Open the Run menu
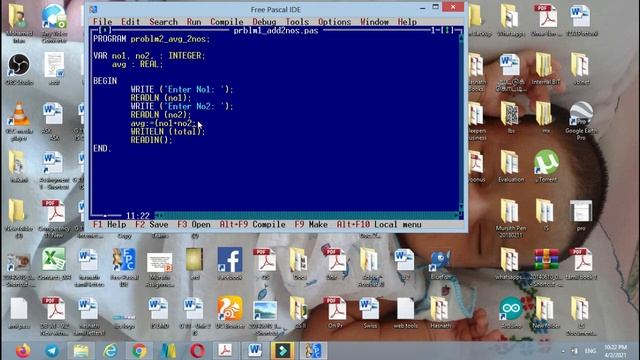Image resolution: width=640 pixels, height=360 pixels. pos(194,22)
